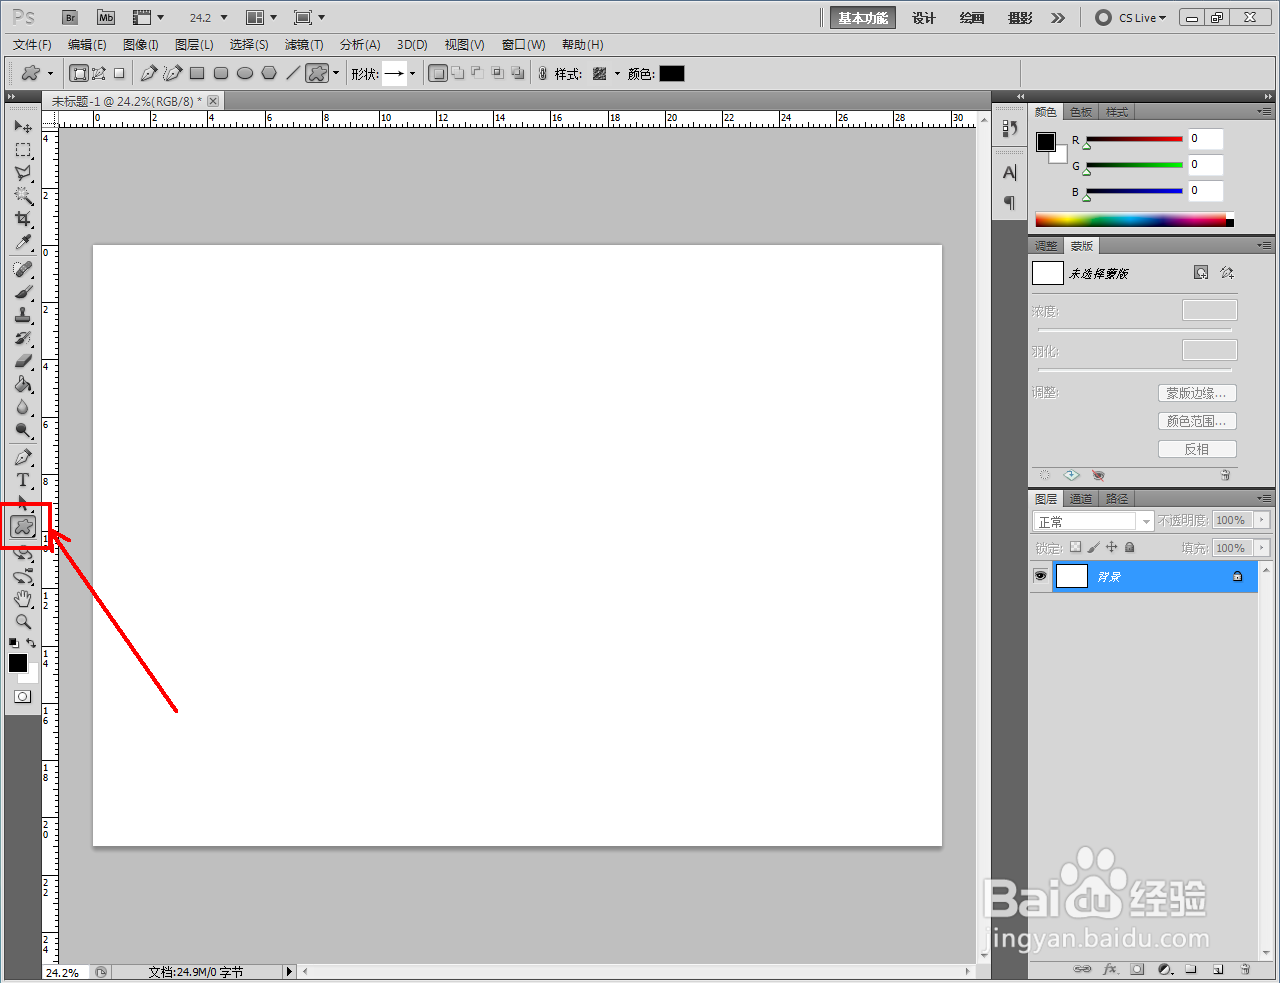
Task: Select the Eyedropper tool
Action: click(23, 242)
